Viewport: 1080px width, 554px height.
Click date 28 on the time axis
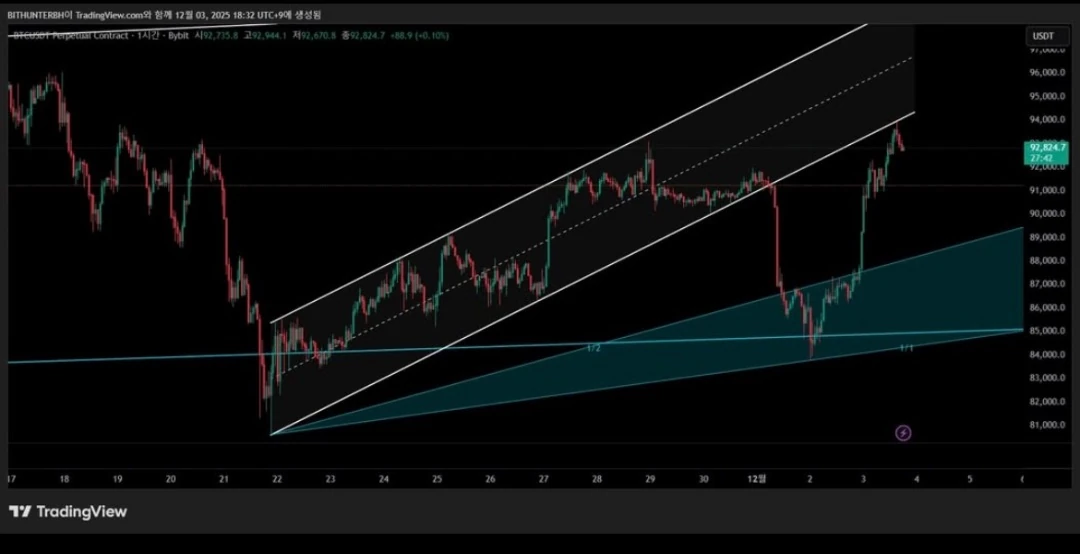point(596,479)
